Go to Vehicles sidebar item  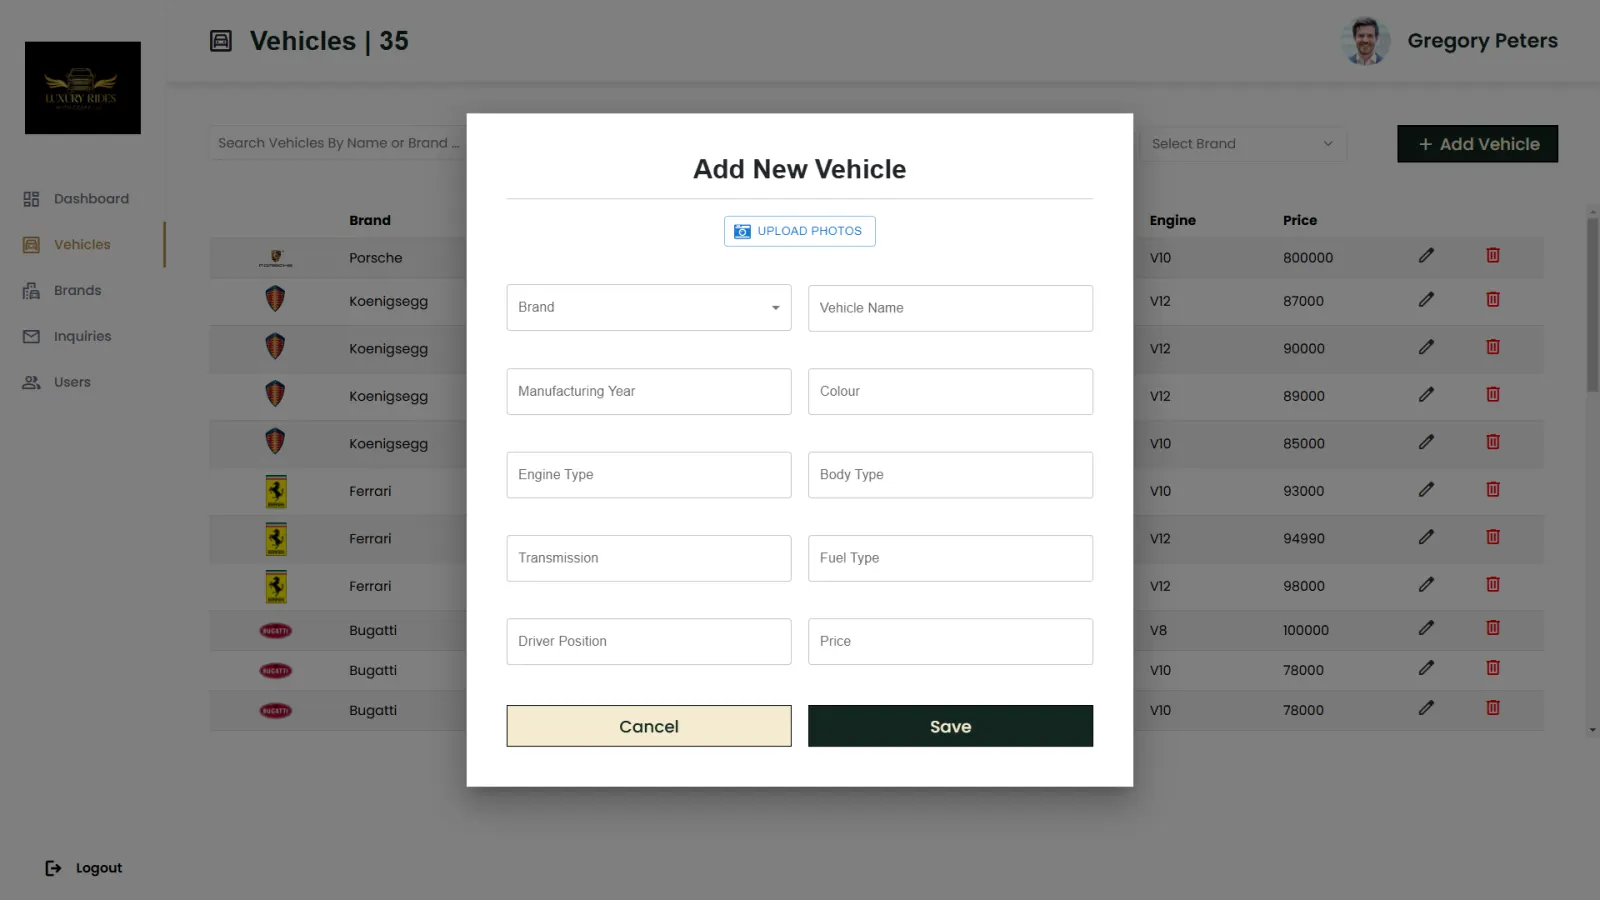click(x=67, y=245)
